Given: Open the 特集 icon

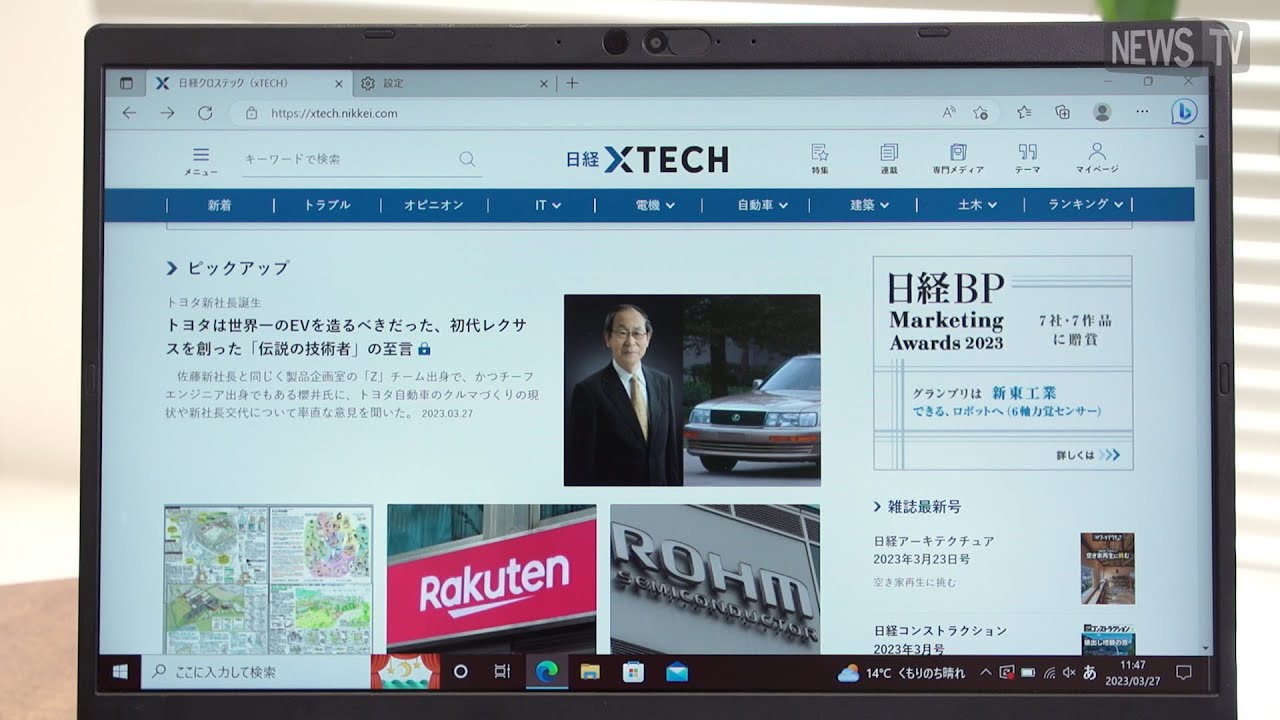Looking at the screenshot, I should 820,158.
